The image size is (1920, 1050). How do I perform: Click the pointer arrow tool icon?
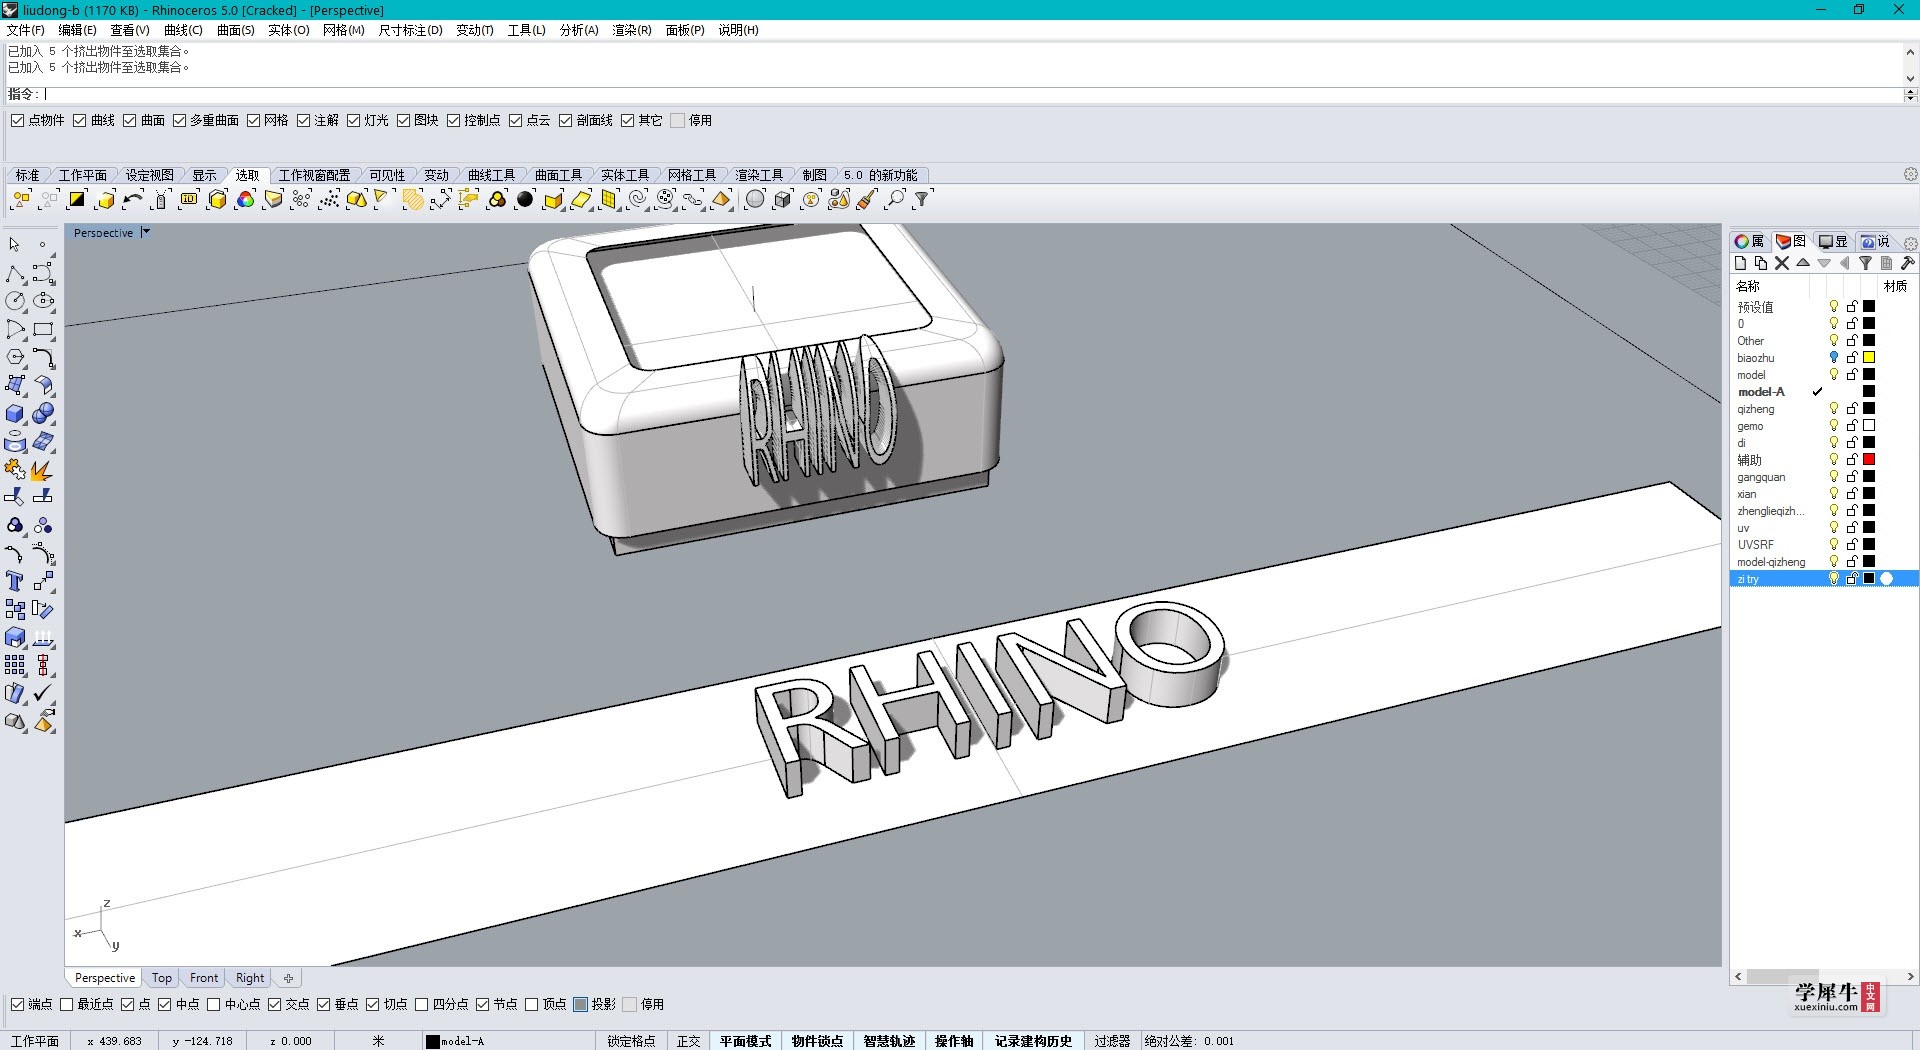tap(15, 245)
